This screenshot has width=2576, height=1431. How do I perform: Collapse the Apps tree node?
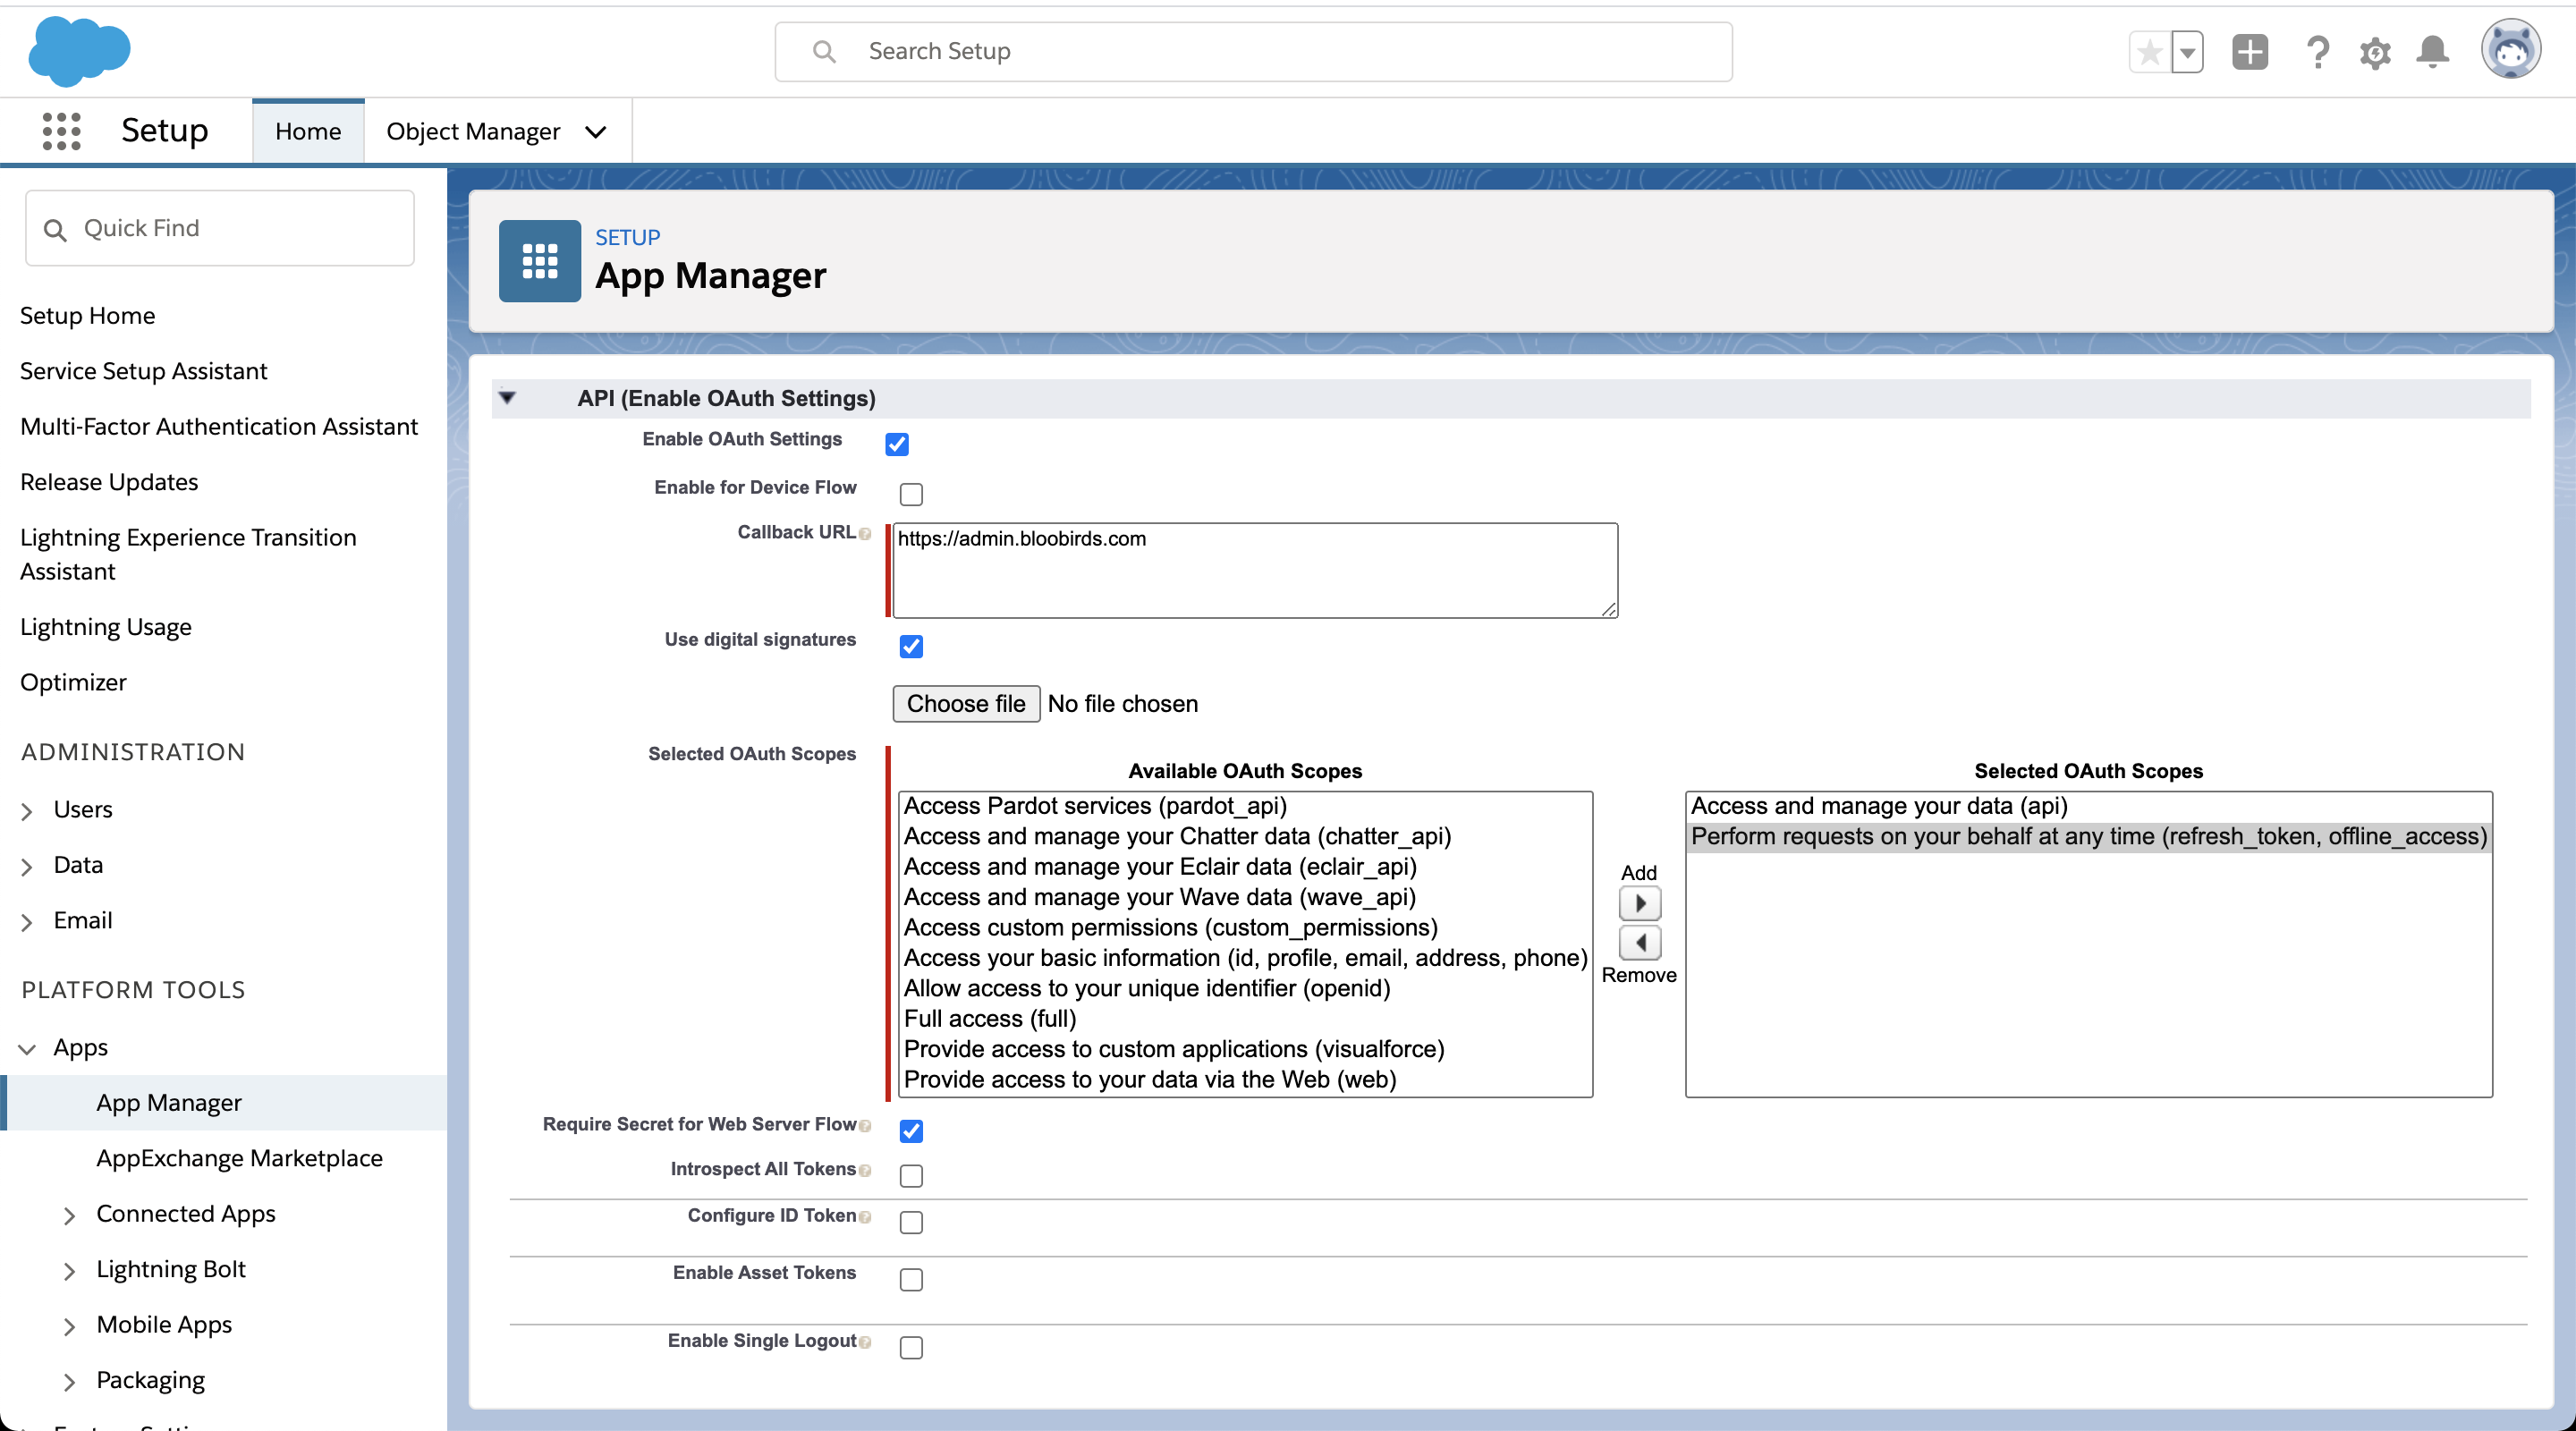click(27, 1049)
